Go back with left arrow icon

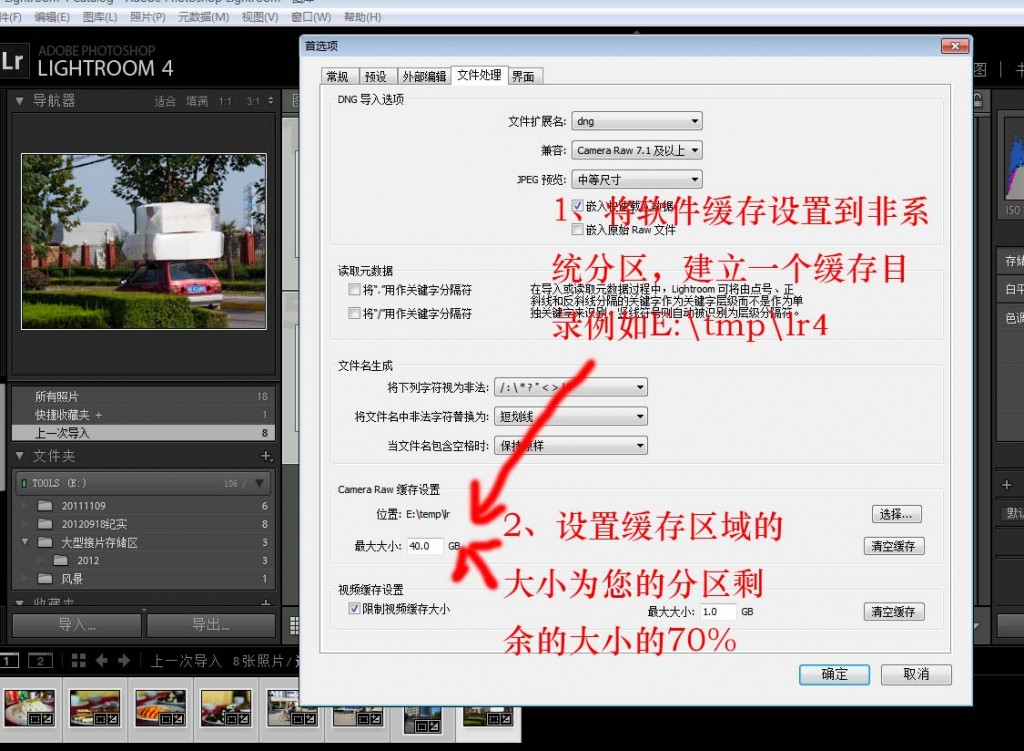click(x=102, y=660)
